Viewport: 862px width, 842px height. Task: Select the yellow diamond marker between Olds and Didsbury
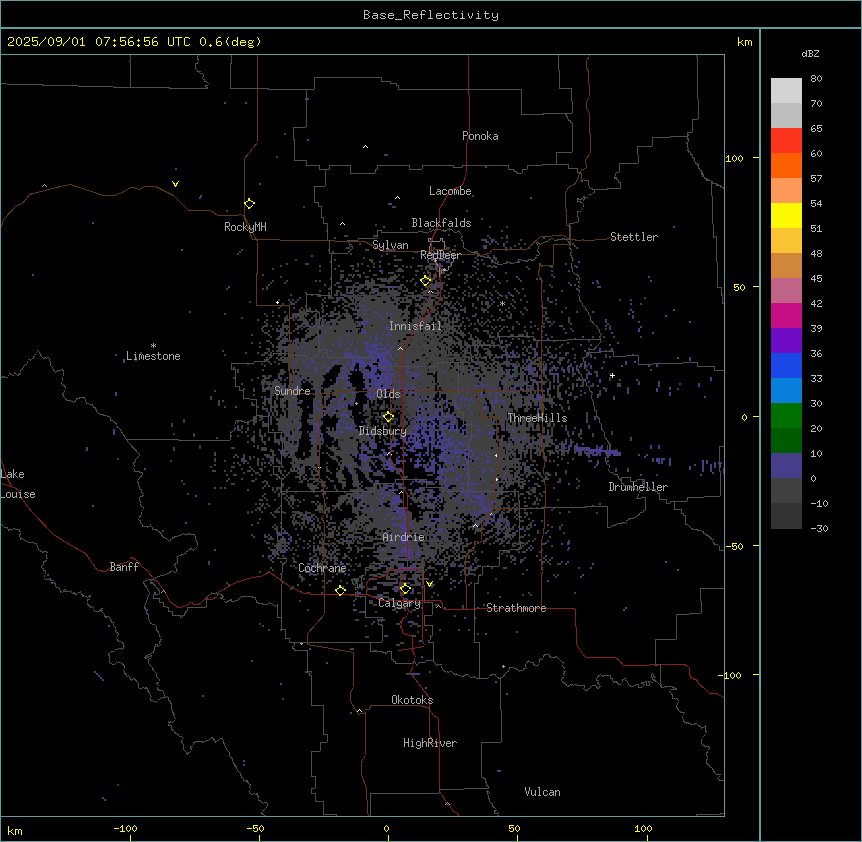coord(388,417)
